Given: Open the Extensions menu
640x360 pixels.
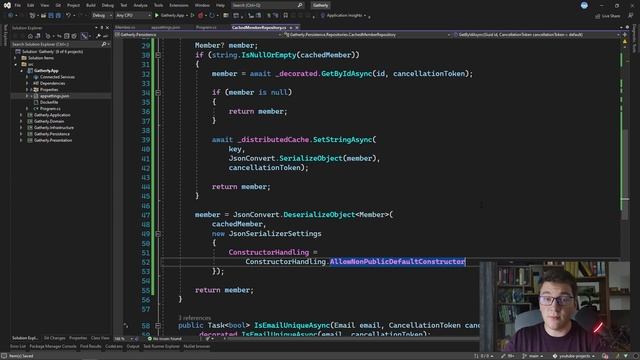Looking at the screenshot, I should pyautogui.click(x=179, y=5).
